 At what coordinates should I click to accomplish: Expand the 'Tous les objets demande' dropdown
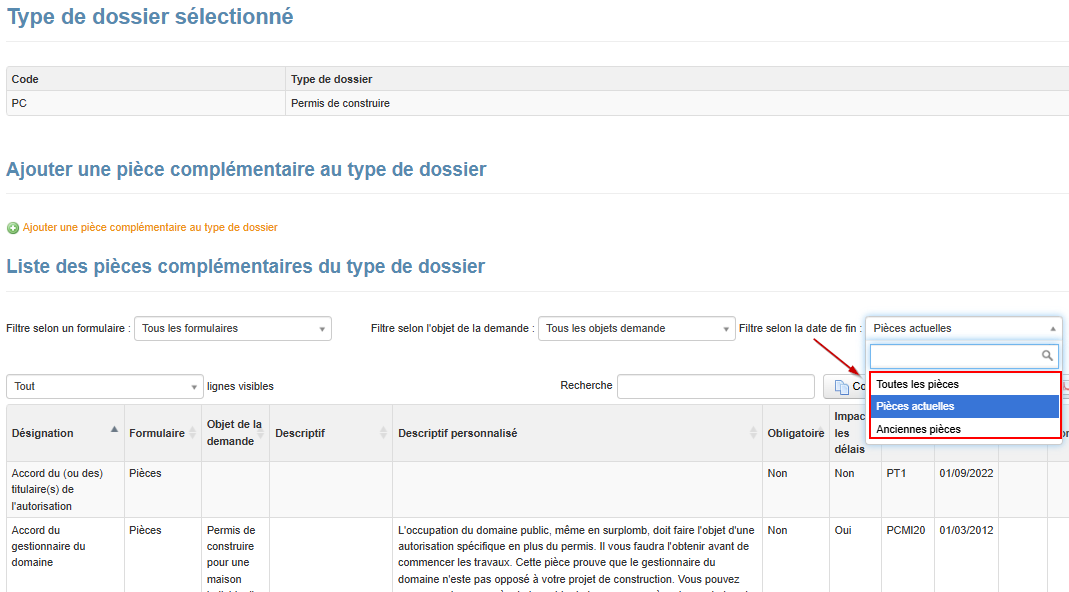636,328
